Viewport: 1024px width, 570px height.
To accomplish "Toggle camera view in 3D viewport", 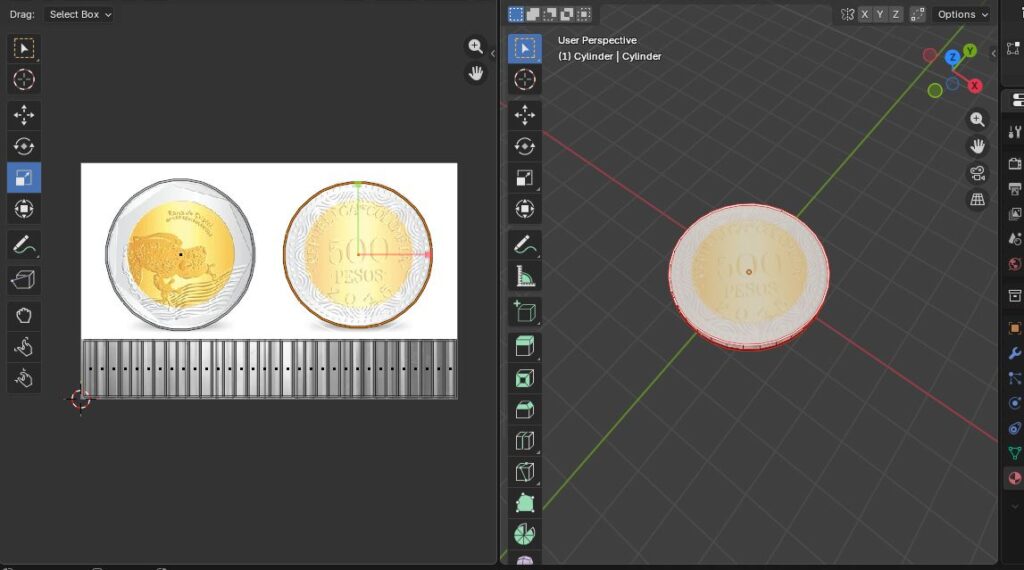I will 977,173.
